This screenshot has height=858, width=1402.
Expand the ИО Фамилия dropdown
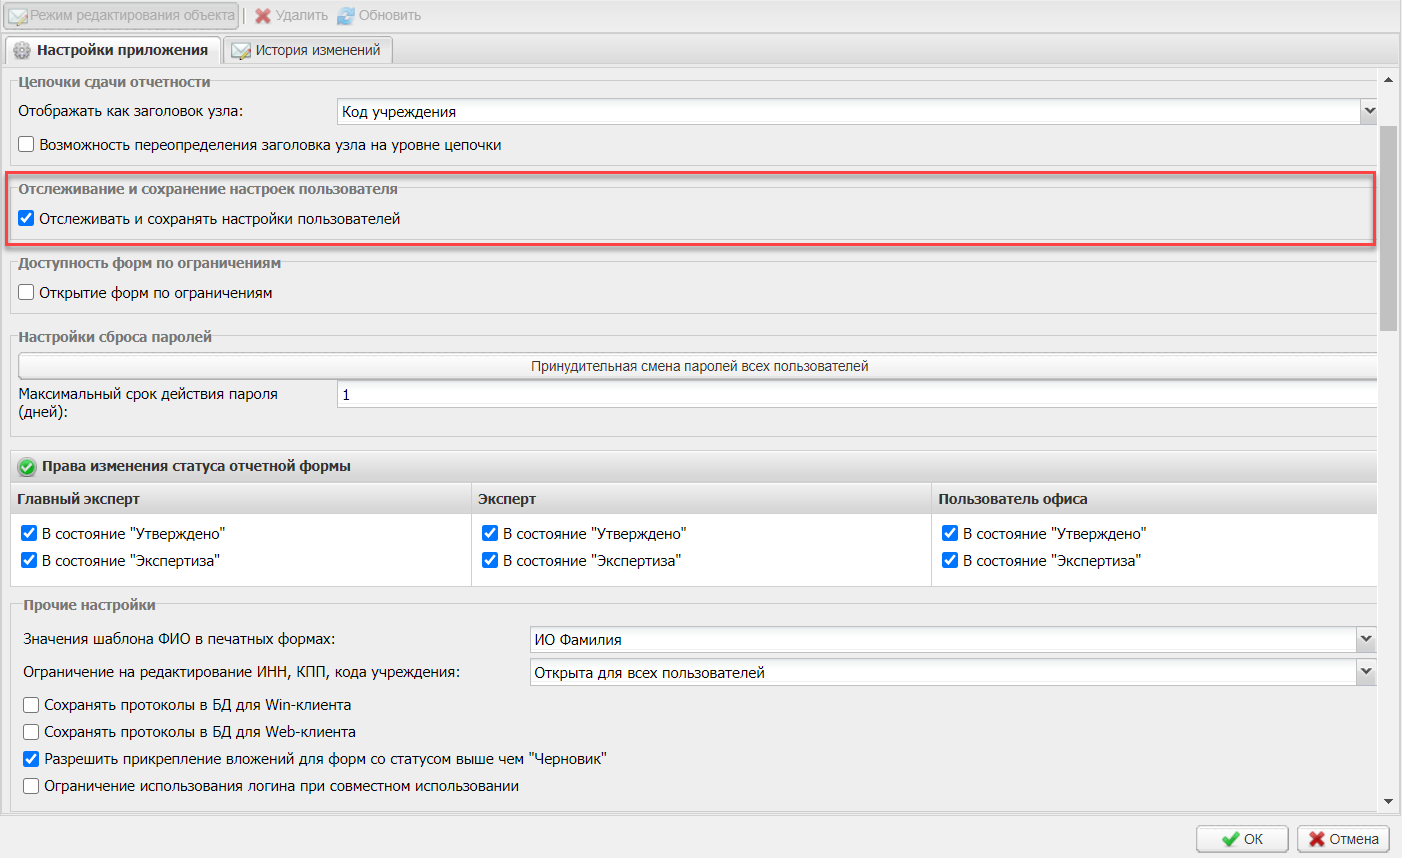pos(1366,639)
